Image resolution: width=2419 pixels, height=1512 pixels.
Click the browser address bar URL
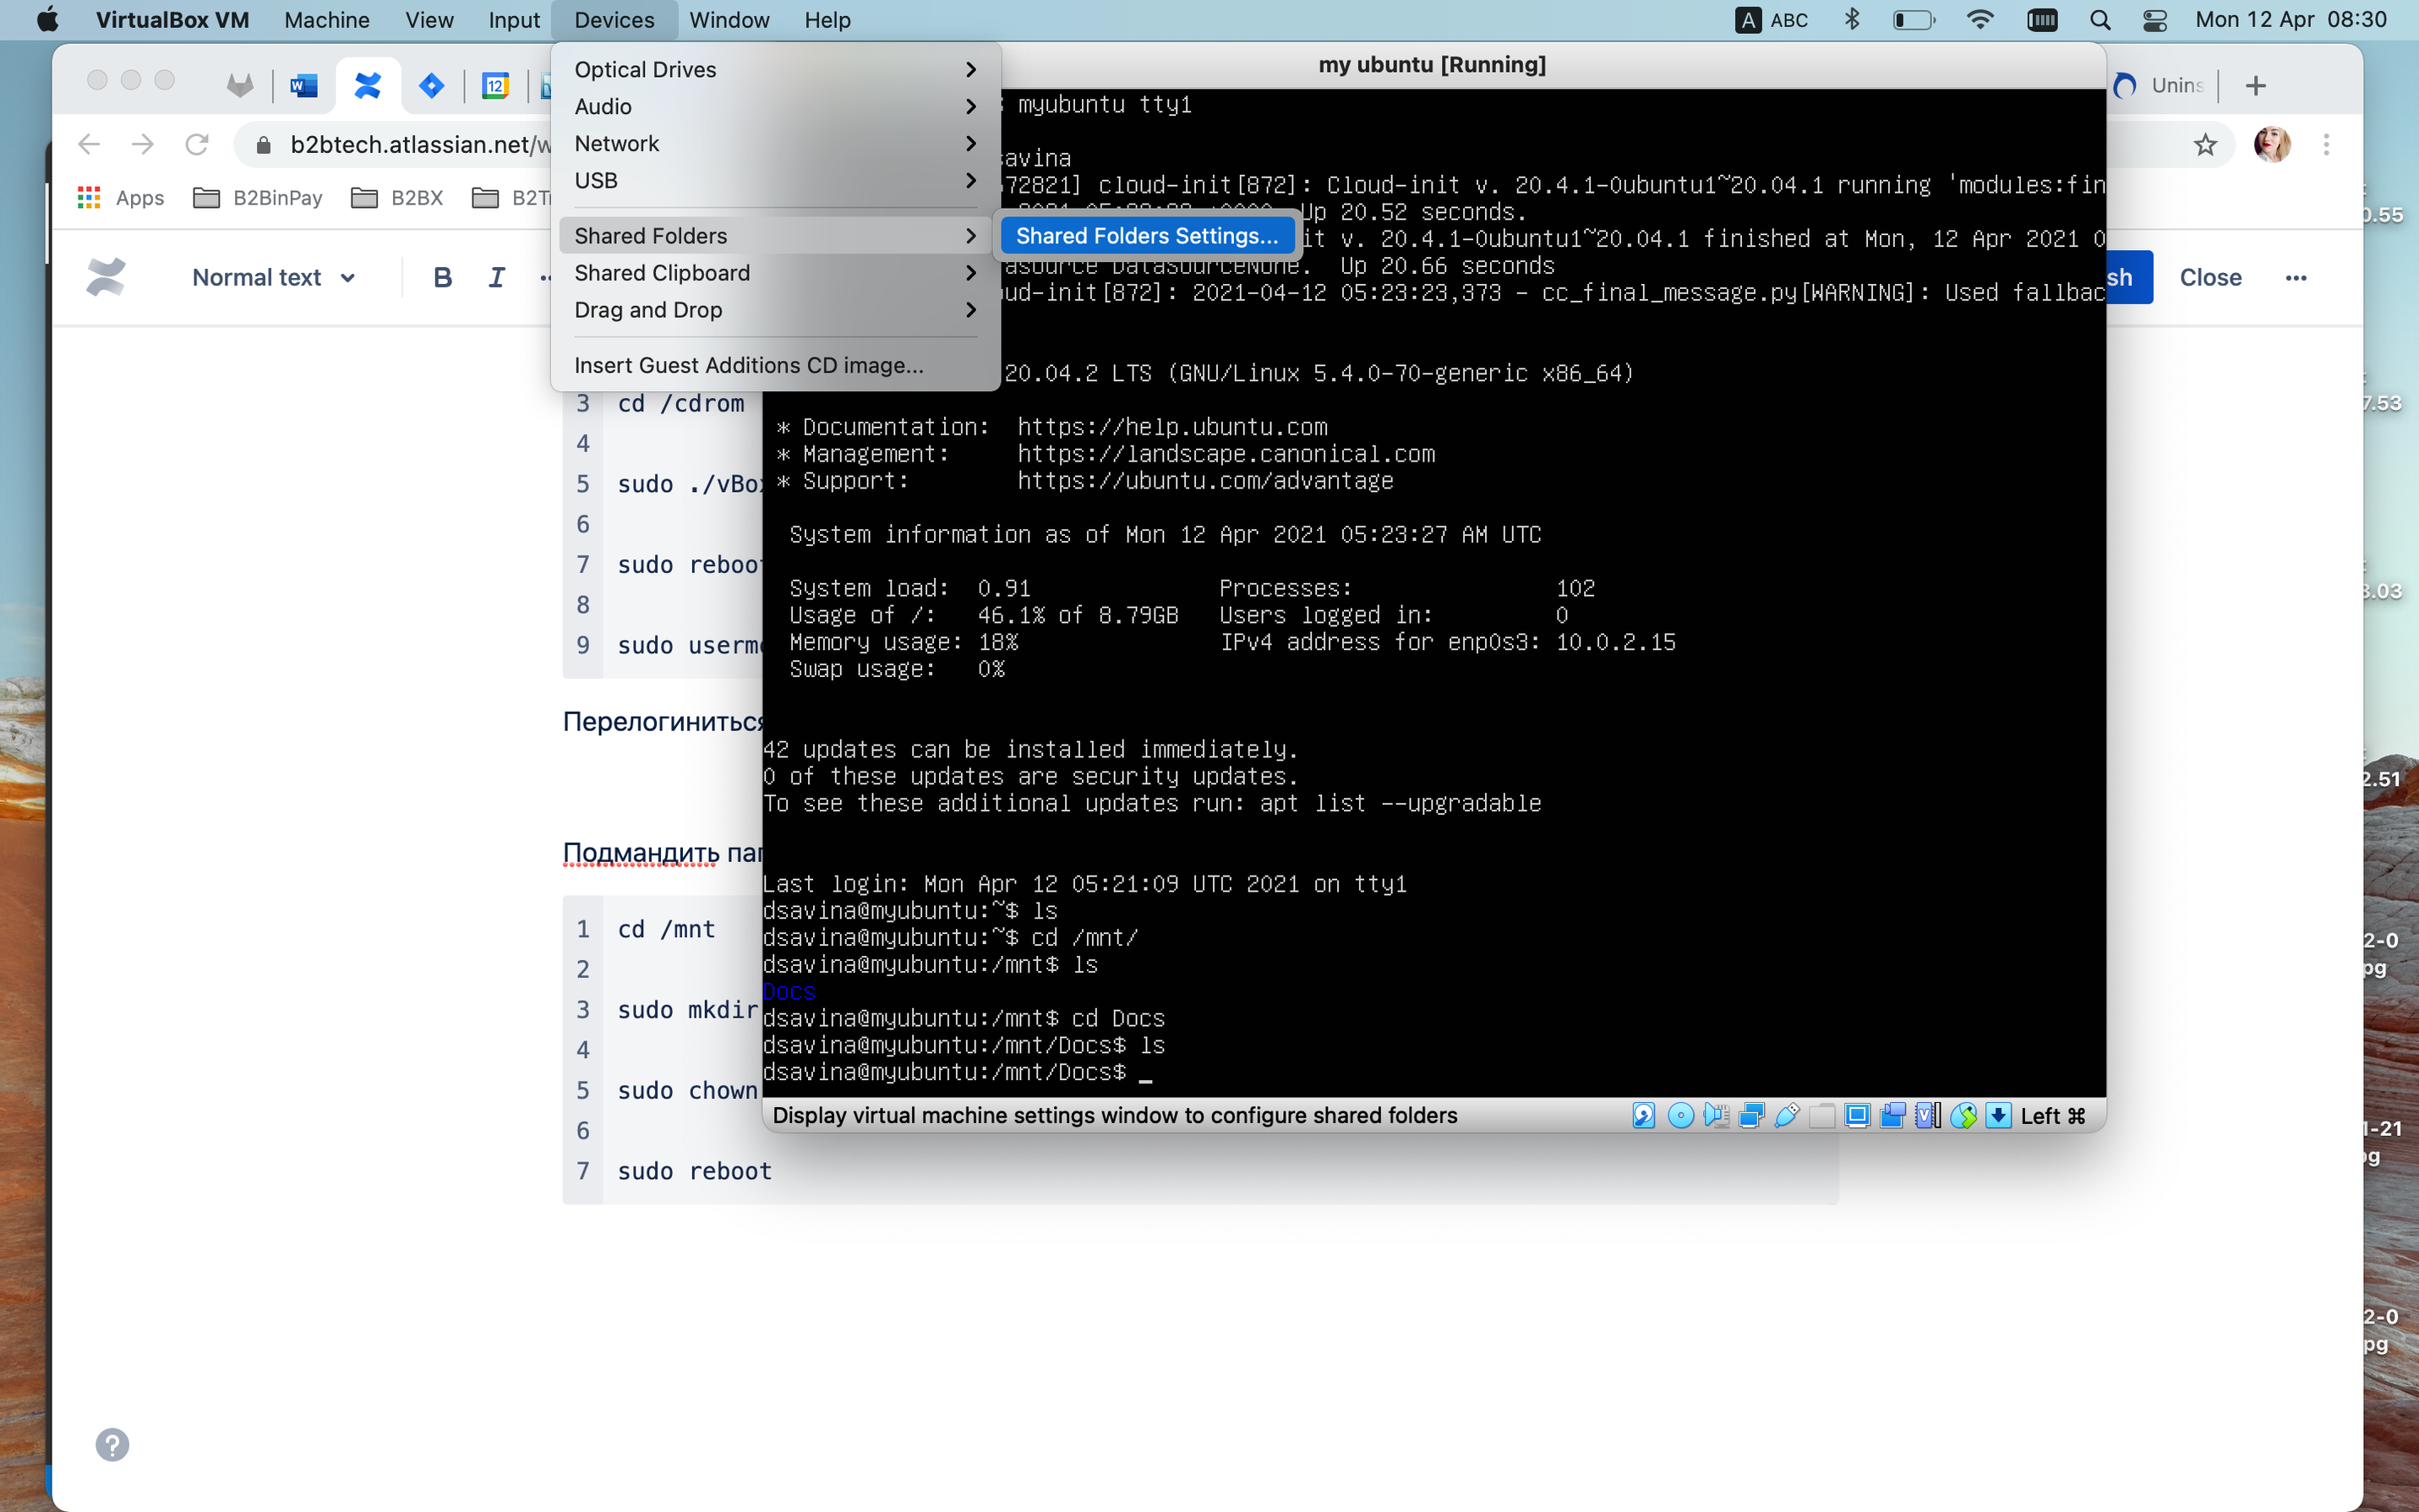418,144
